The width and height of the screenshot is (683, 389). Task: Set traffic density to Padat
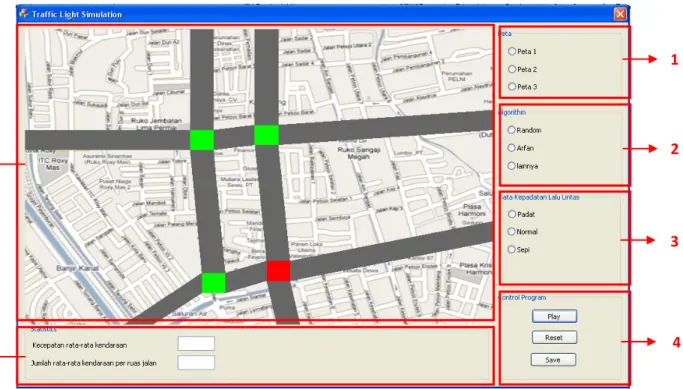(512, 214)
